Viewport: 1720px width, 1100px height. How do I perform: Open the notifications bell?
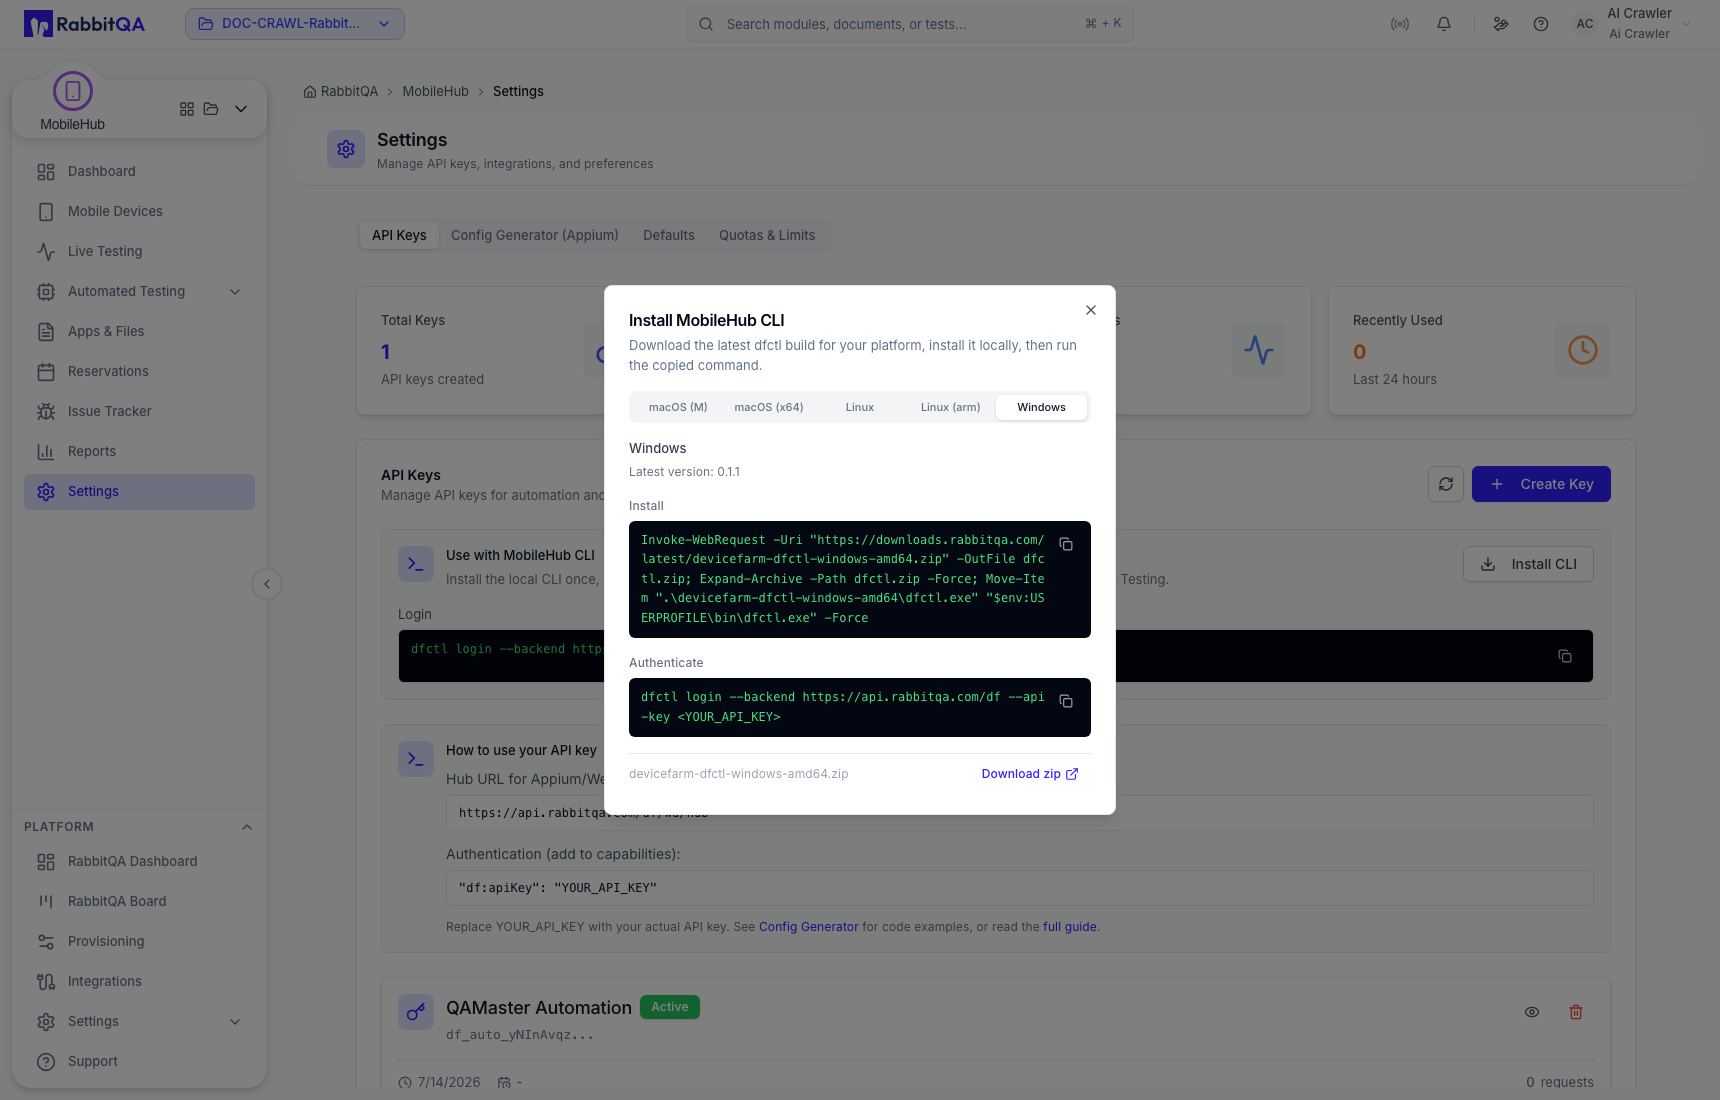(1444, 24)
